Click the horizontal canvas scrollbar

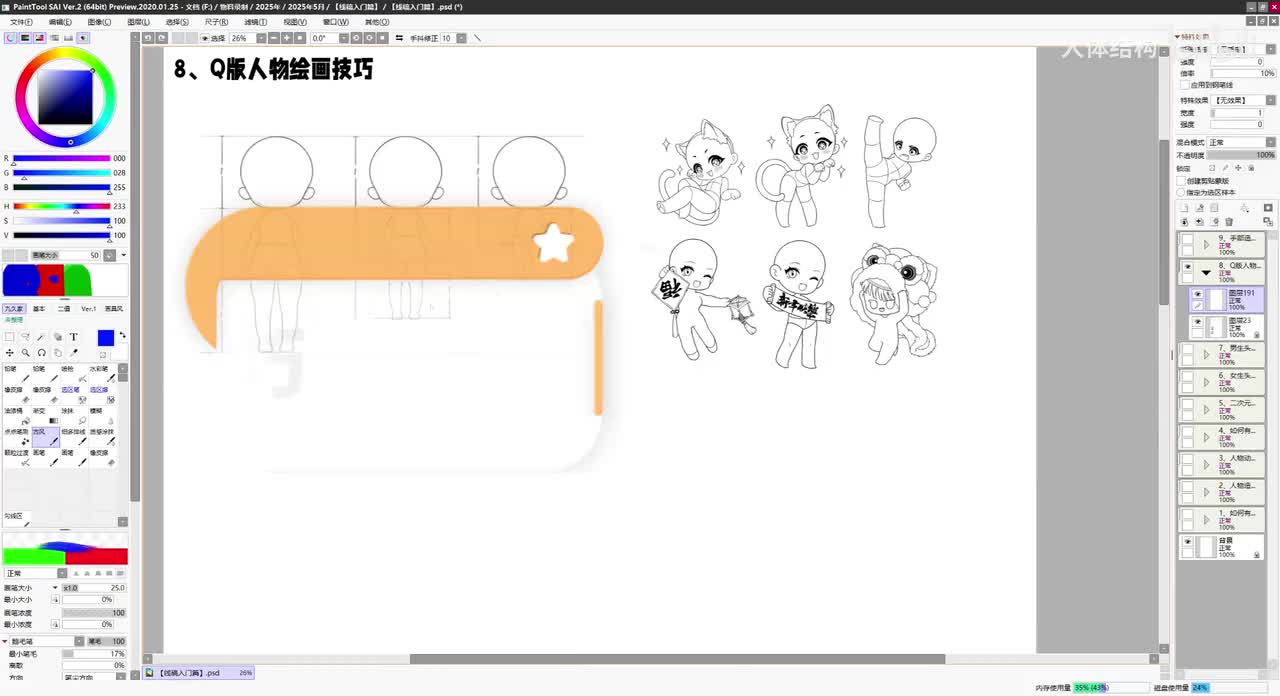(x=677, y=659)
